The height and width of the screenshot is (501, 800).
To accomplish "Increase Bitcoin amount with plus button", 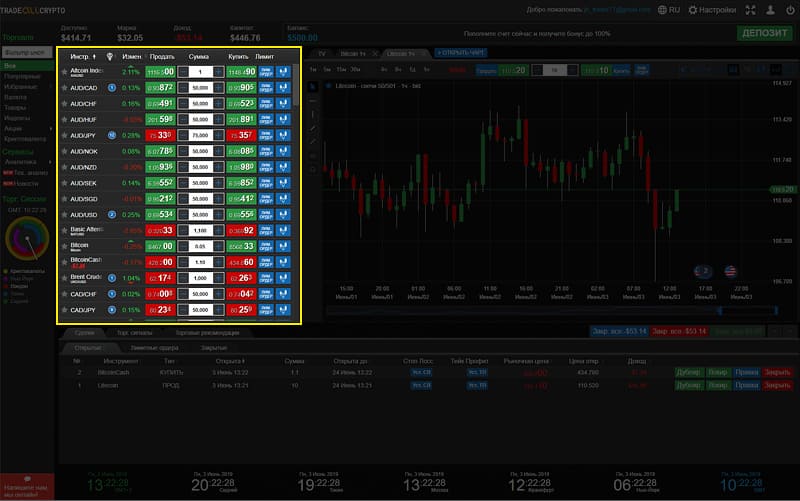I will [x=218, y=246].
